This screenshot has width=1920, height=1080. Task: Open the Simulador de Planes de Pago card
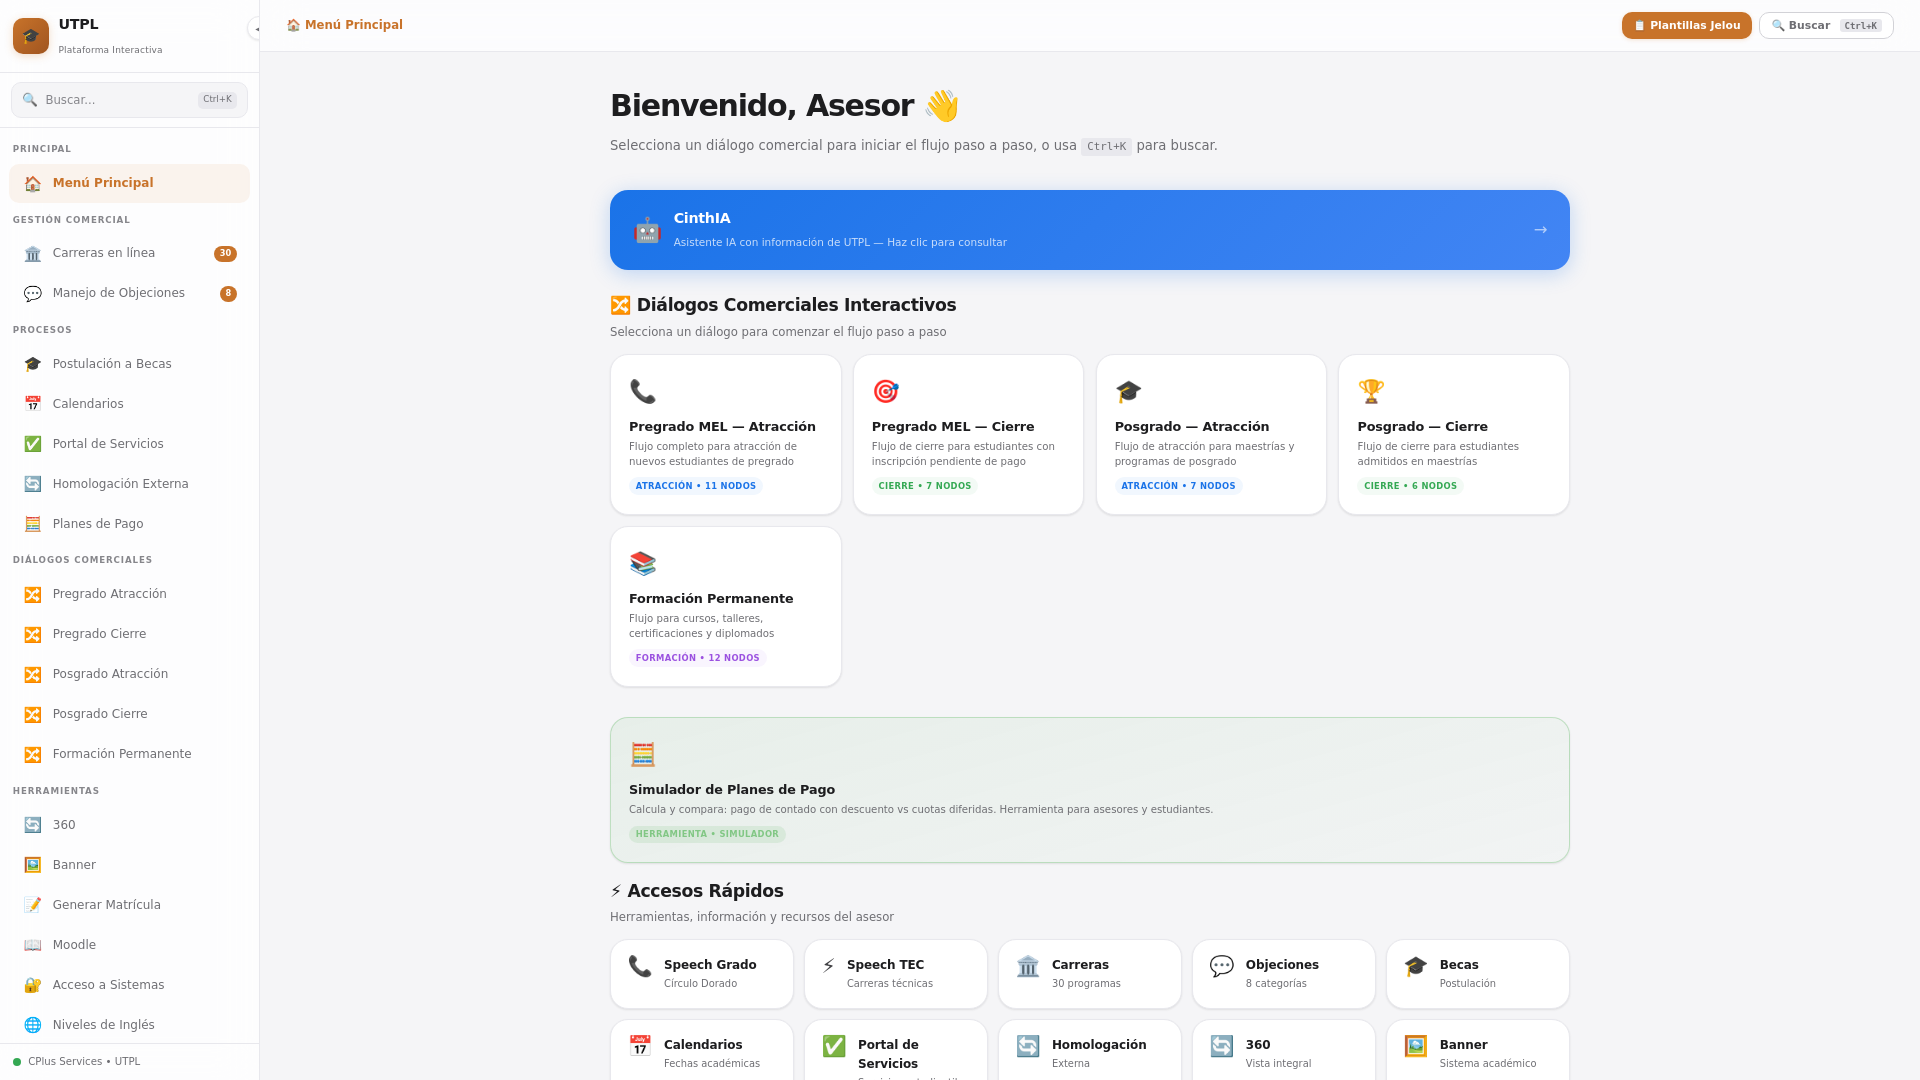[1089, 790]
